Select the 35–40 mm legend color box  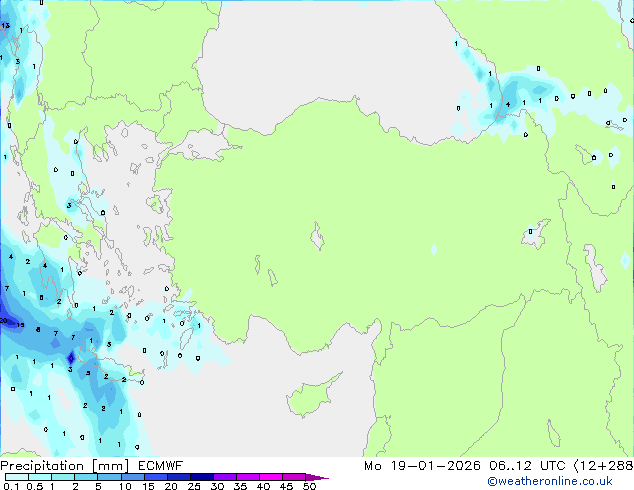[x=248, y=477]
